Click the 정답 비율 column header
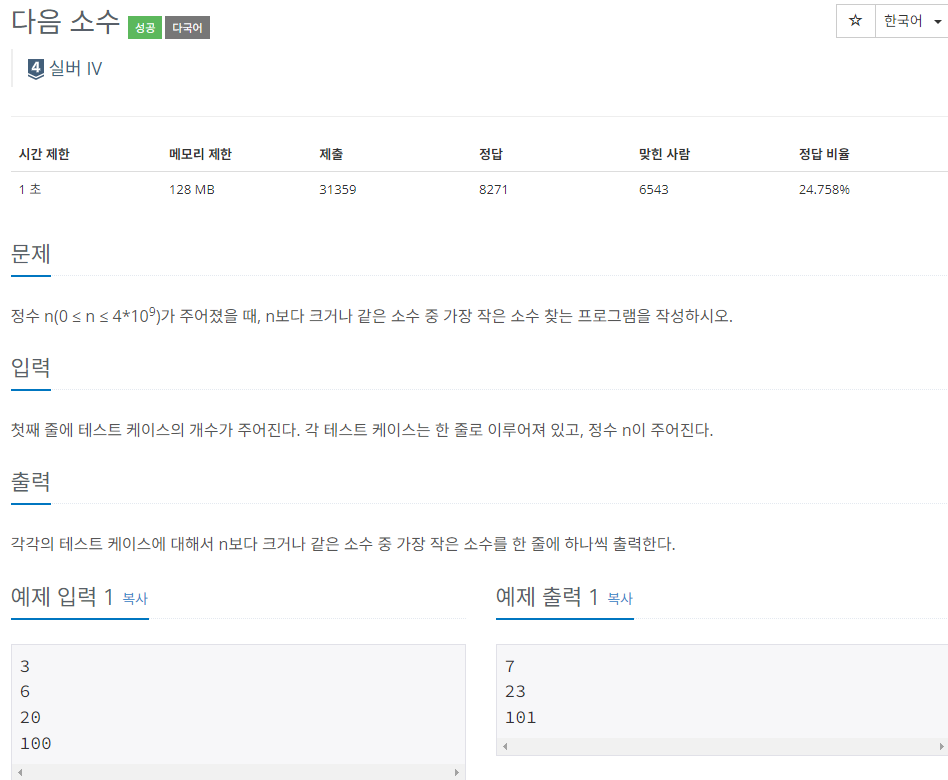The image size is (948, 780). (824, 154)
